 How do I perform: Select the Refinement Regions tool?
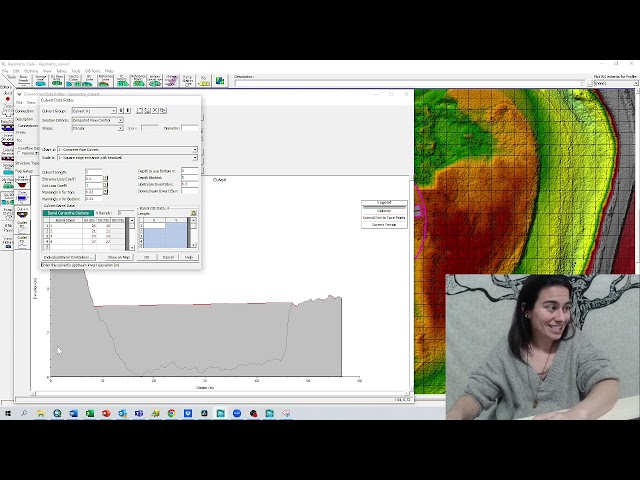(x=105, y=80)
